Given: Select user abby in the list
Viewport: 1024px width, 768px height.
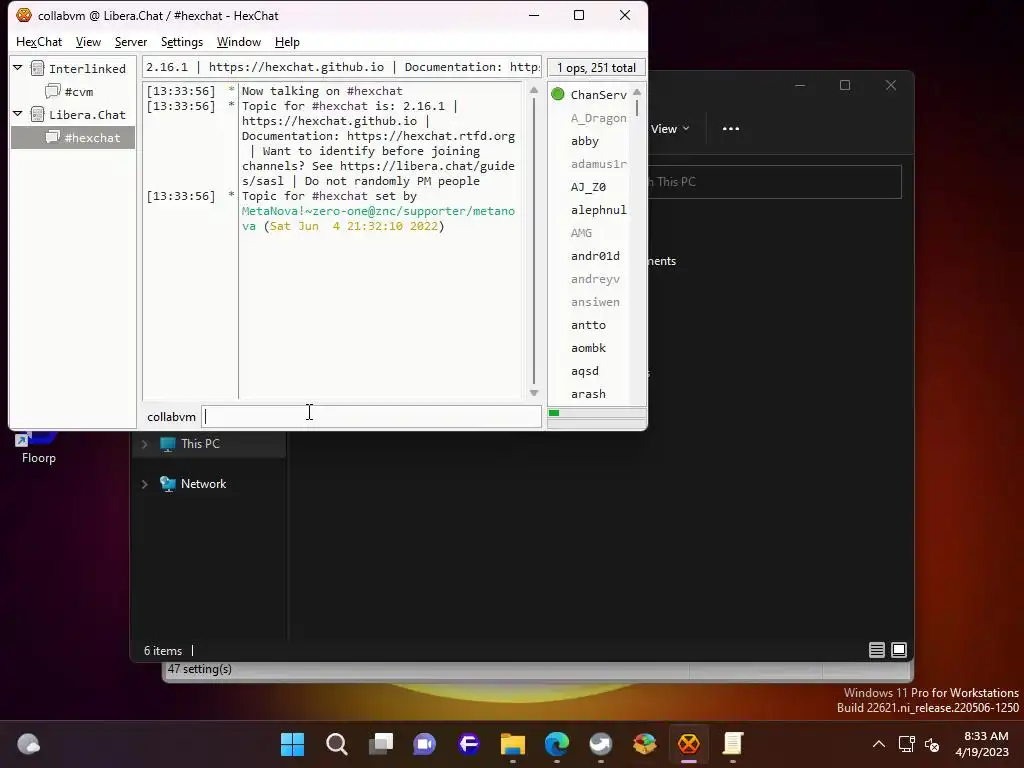Looking at the screenshot, I should pyautogui.click(x=584, y=141).
